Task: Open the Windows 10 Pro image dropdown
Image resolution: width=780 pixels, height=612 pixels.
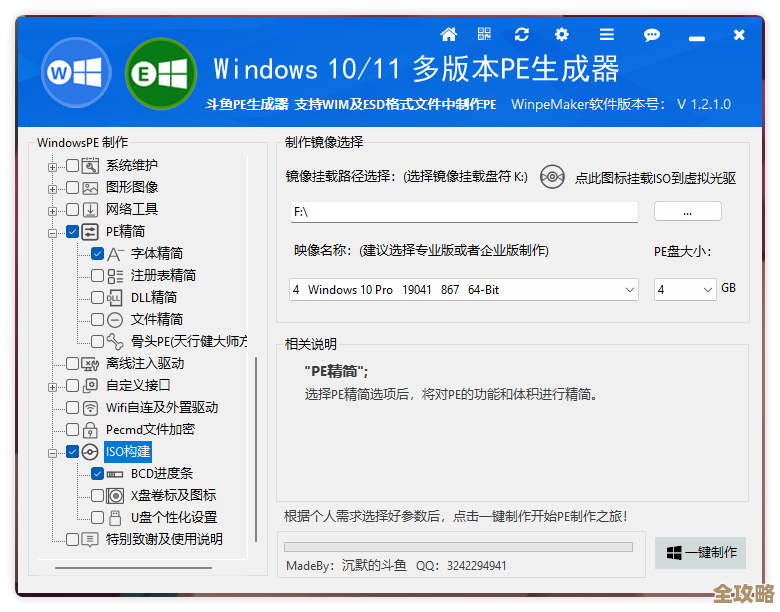Action: pyautogui.click(x=464, y=290)
